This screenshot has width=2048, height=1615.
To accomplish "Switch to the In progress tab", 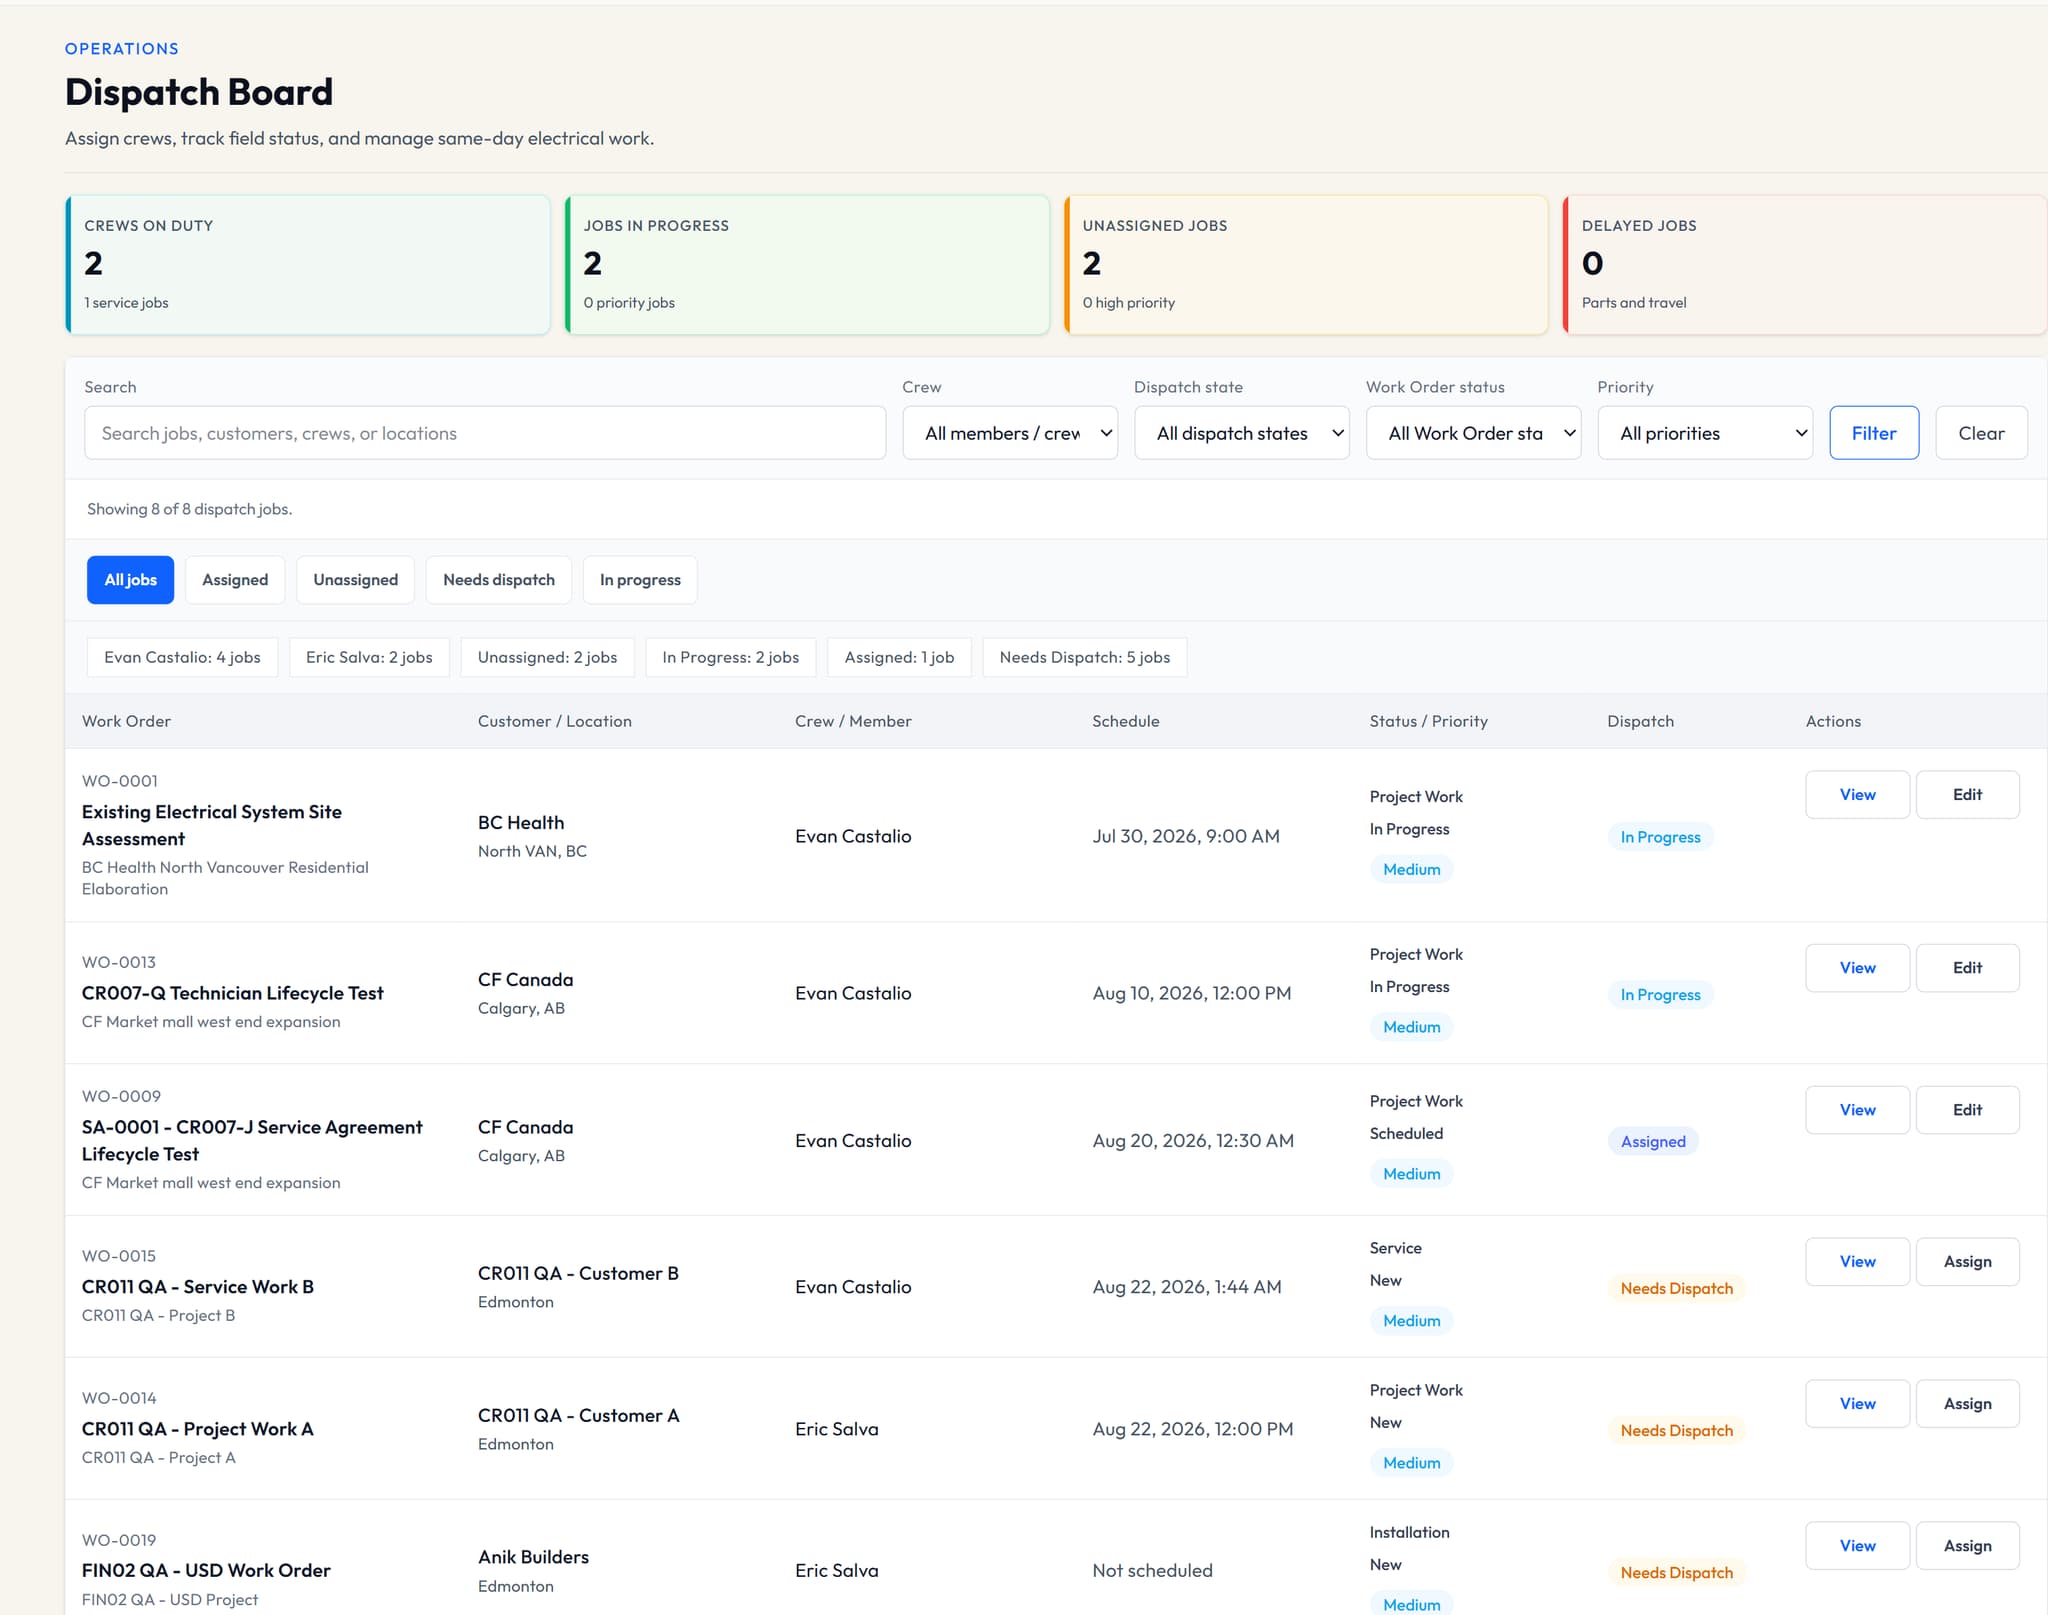I will tap(640, 580).
